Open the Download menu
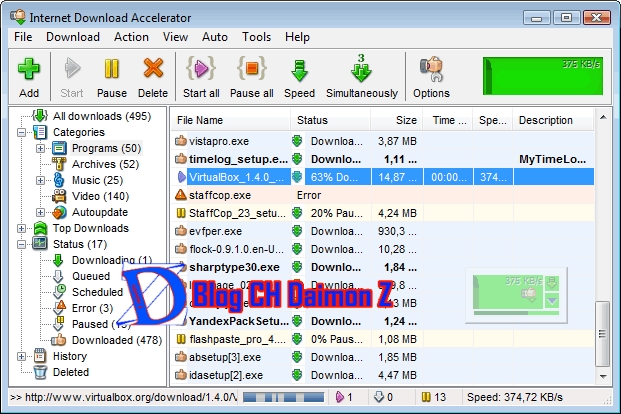 (x=73, y=37)
